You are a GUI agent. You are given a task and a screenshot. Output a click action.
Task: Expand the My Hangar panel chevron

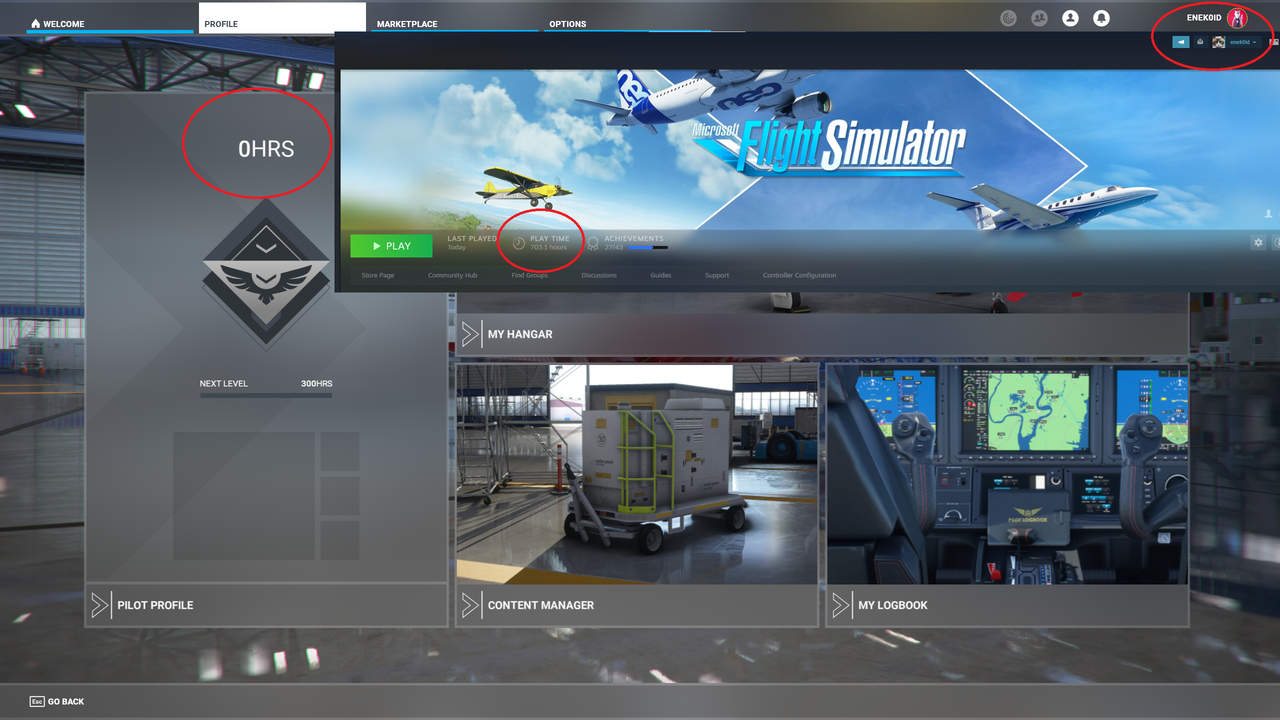(x=472, y=333)
